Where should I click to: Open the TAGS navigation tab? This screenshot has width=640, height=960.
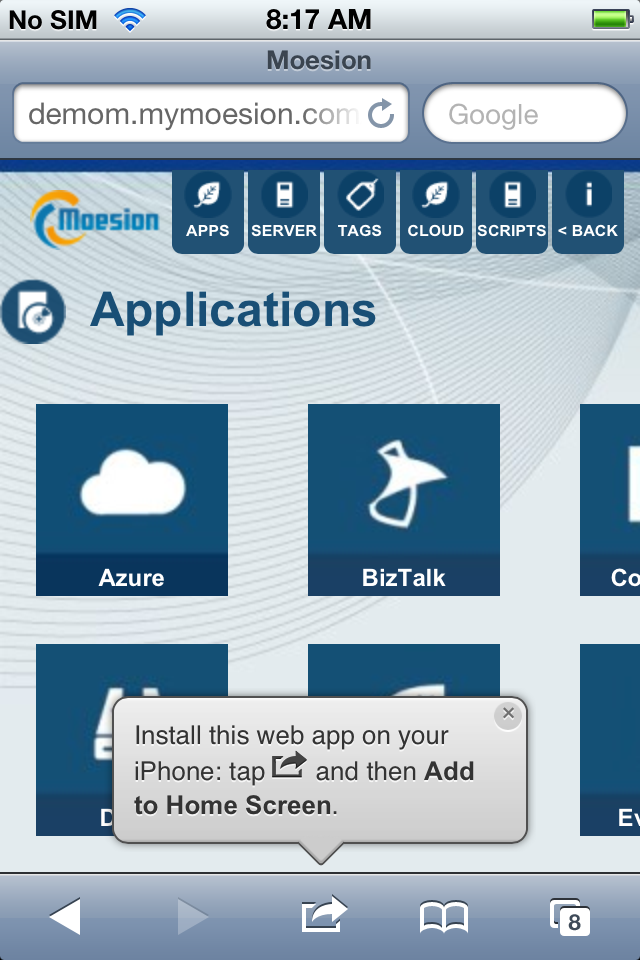pyautogui.click(x=360, y=212)
